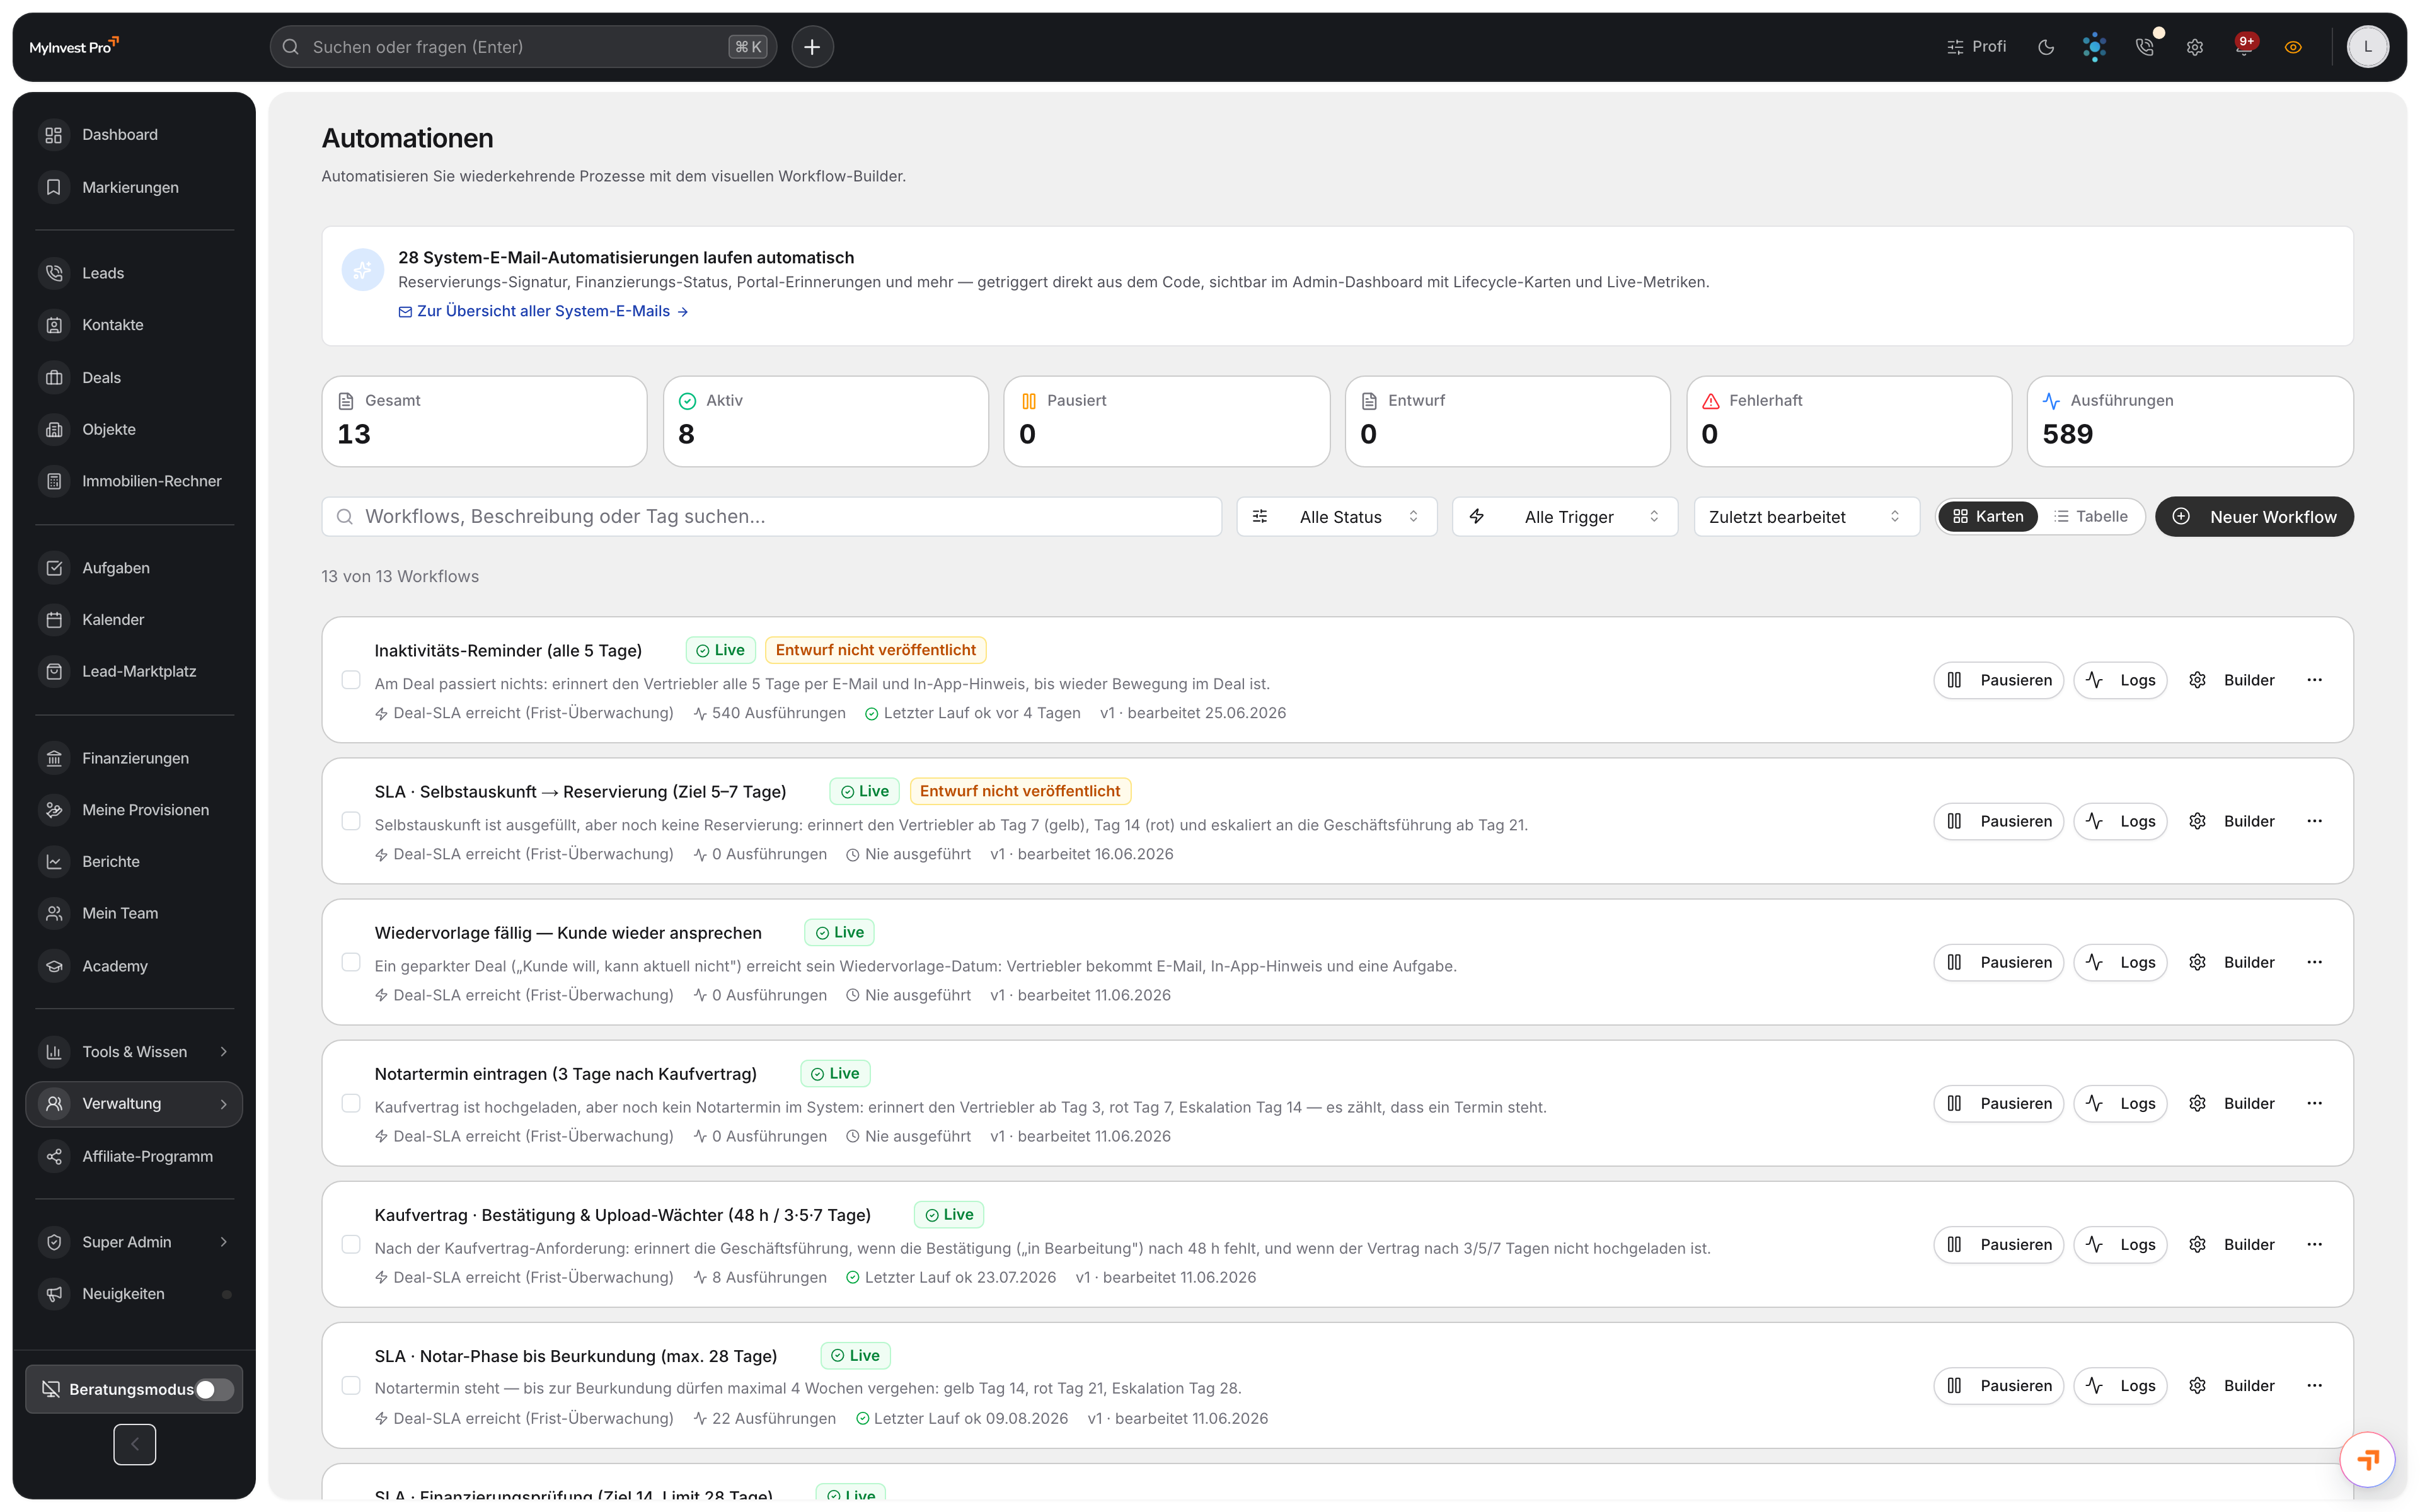The image size is (2420, 1512).
Task: Switch to Tabelle view
Action: [x=2090, y=516]
